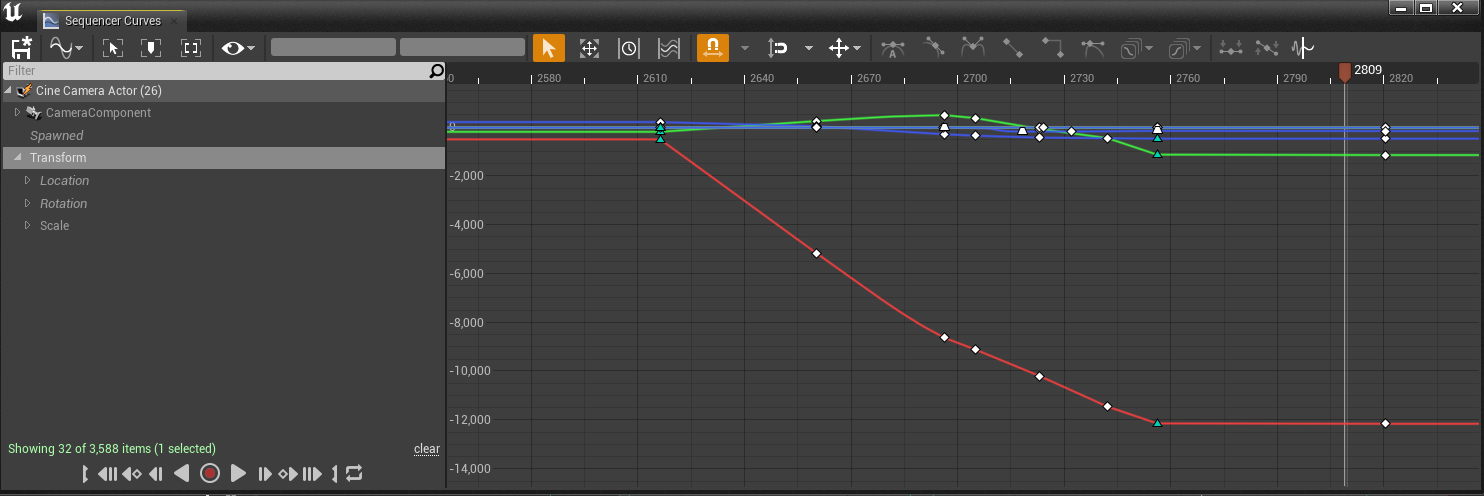
Task: Click the clear link to reset selection filter
Action: pyautogui.click(x=427, y=449)
